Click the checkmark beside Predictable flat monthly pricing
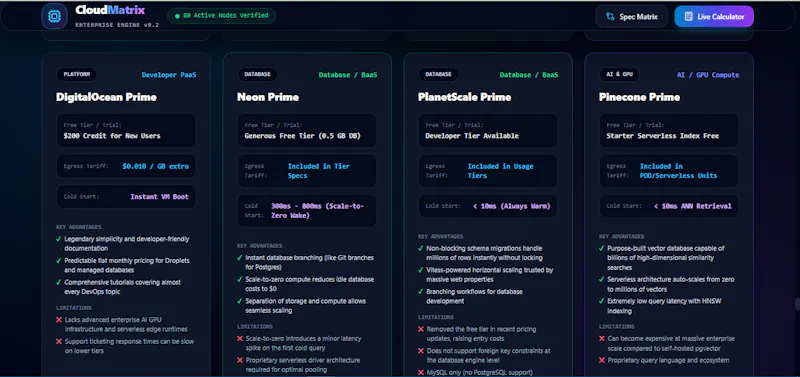This screenshot has height=377, width=800. [x=59, y=260]
